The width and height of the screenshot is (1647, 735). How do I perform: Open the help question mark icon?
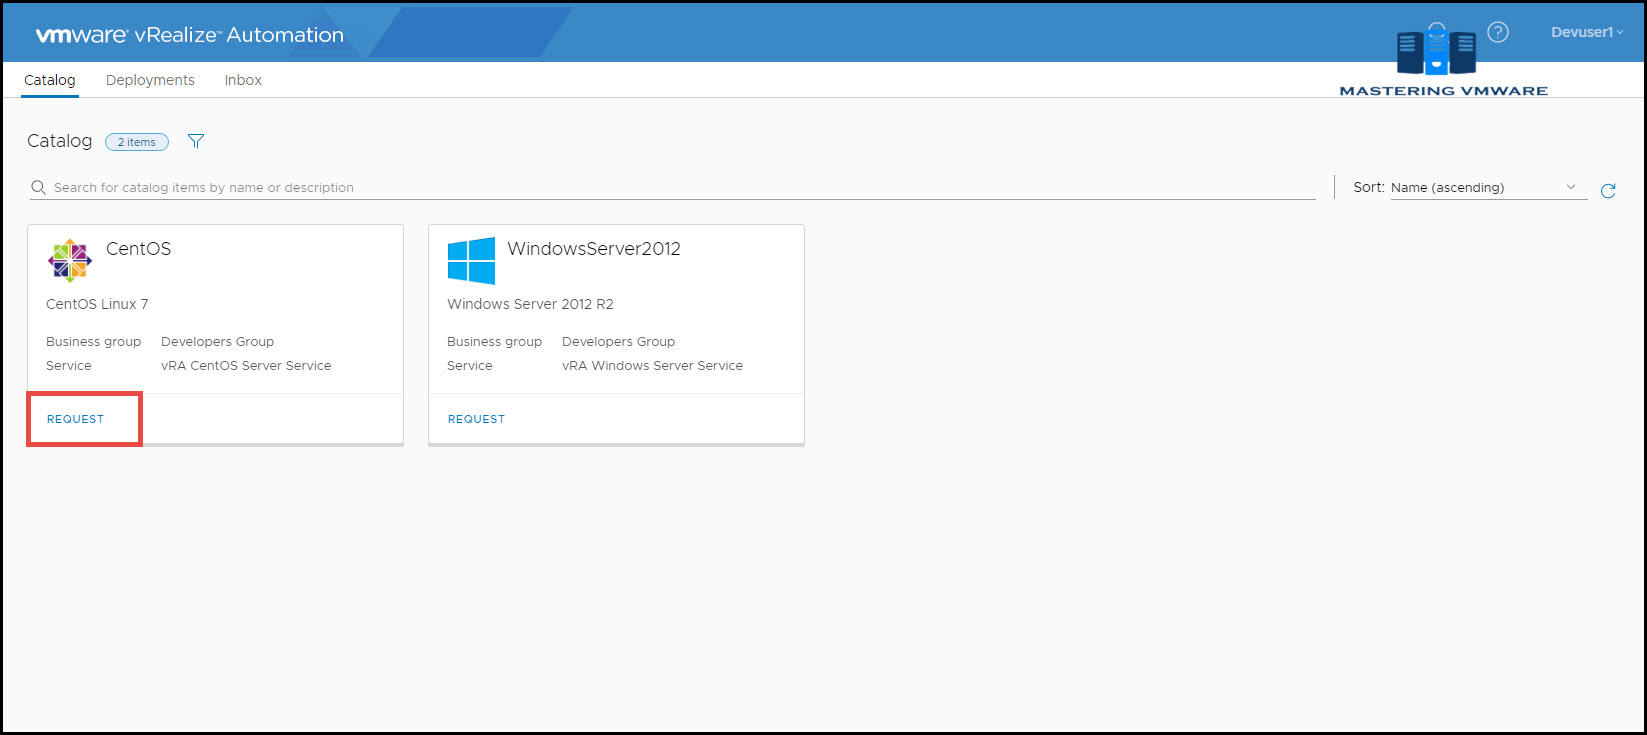(x=1497, y=32)
